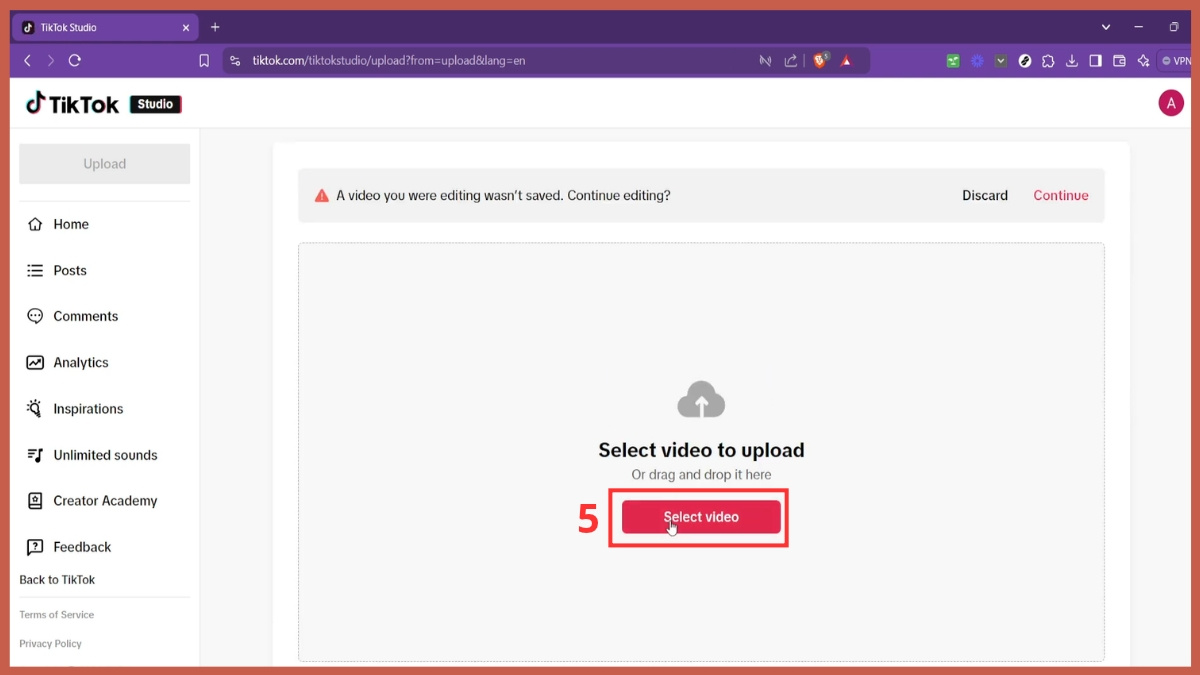Select the TikTok Studio browser tab
The image size is (1200, 675).
[106, 28]
